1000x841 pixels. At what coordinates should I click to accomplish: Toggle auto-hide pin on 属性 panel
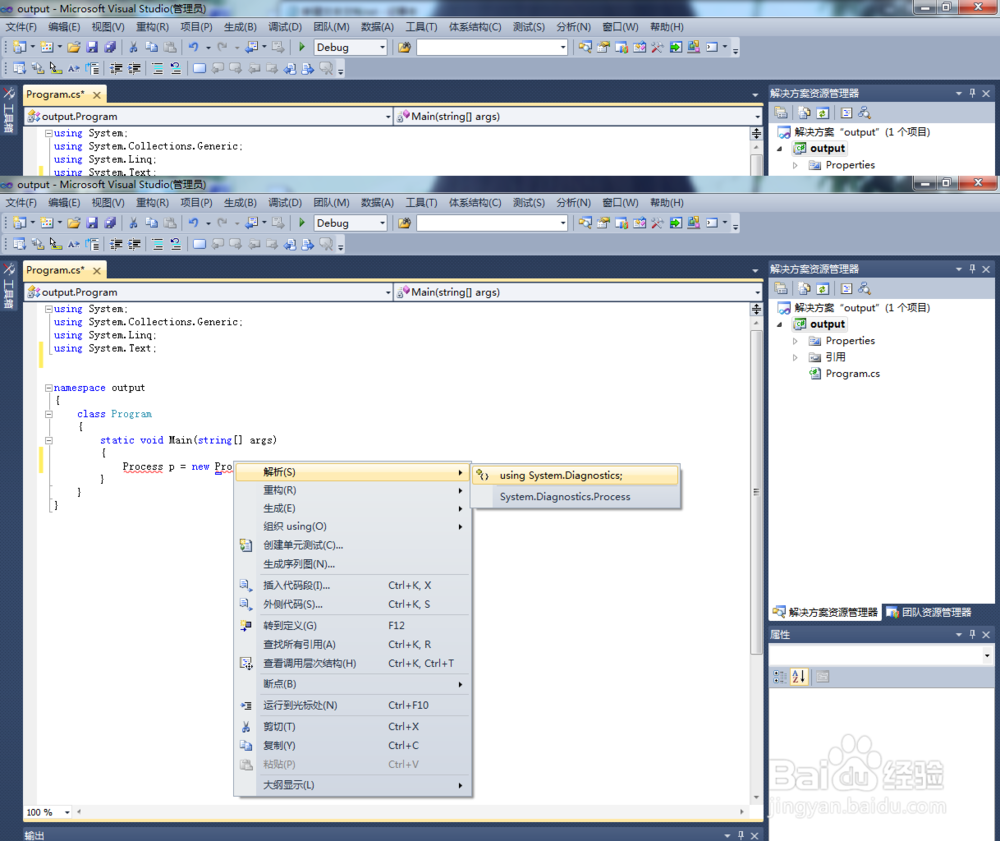972,634
